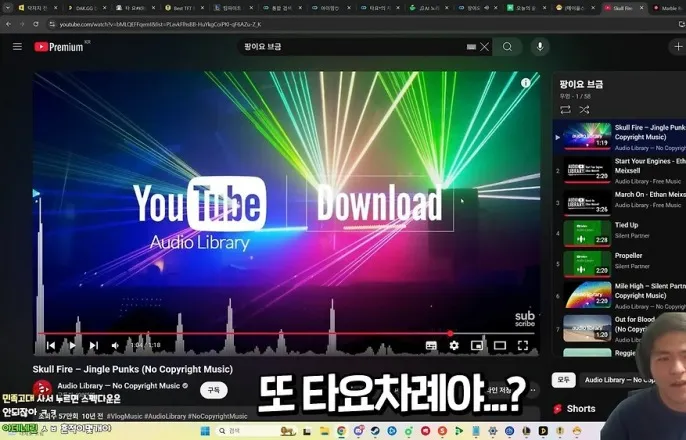Focus the search field with 팡이요 브금
The width and height of the screenshot is (686, 440).
[352, 47]
